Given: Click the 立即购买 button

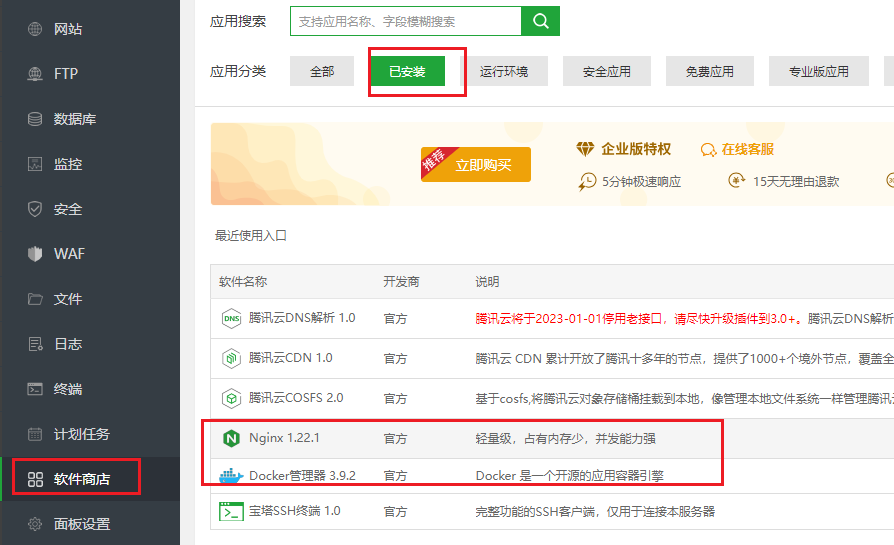Looking at the screenshot, I should click(476, 165).
